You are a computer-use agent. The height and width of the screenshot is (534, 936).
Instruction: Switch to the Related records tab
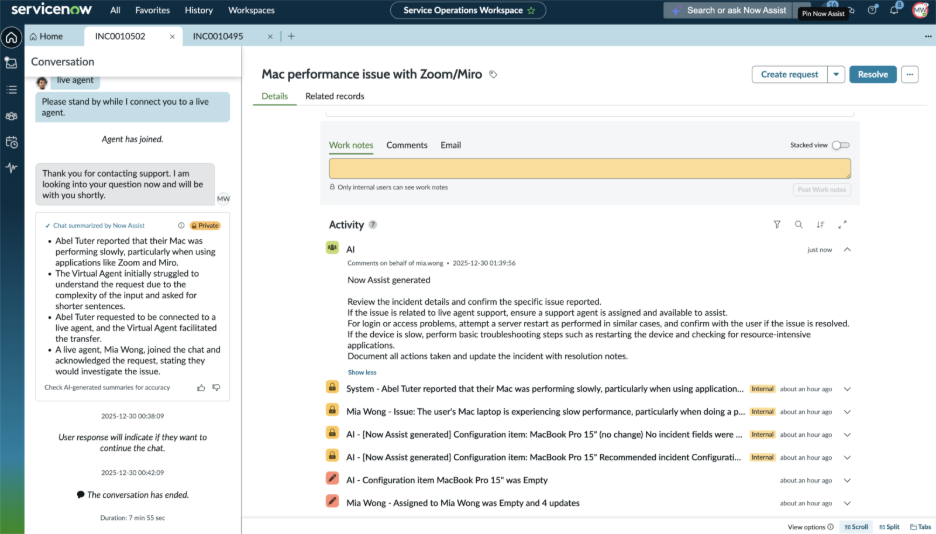click(334, 96)
